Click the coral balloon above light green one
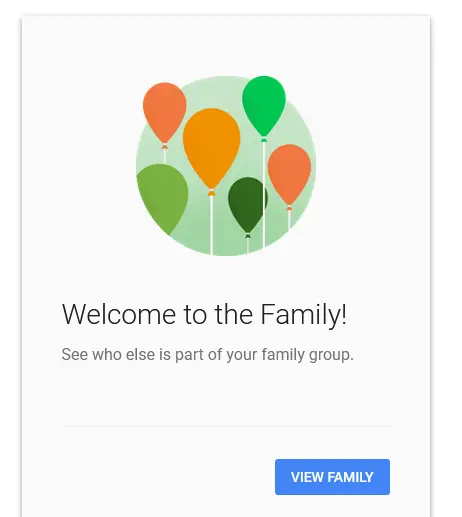 point(165,113)
